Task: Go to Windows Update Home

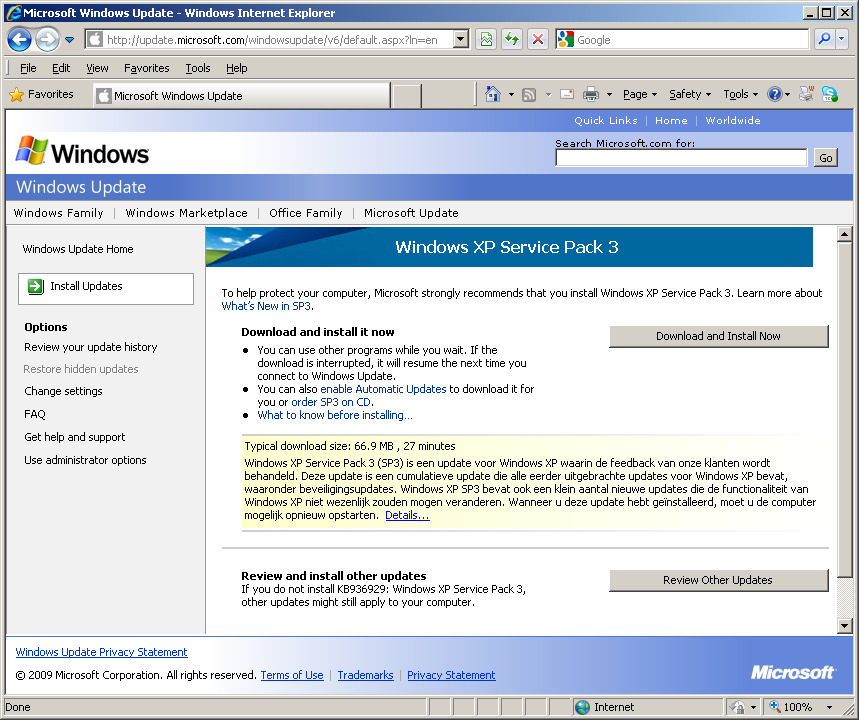Action: [x=78, y=249]
